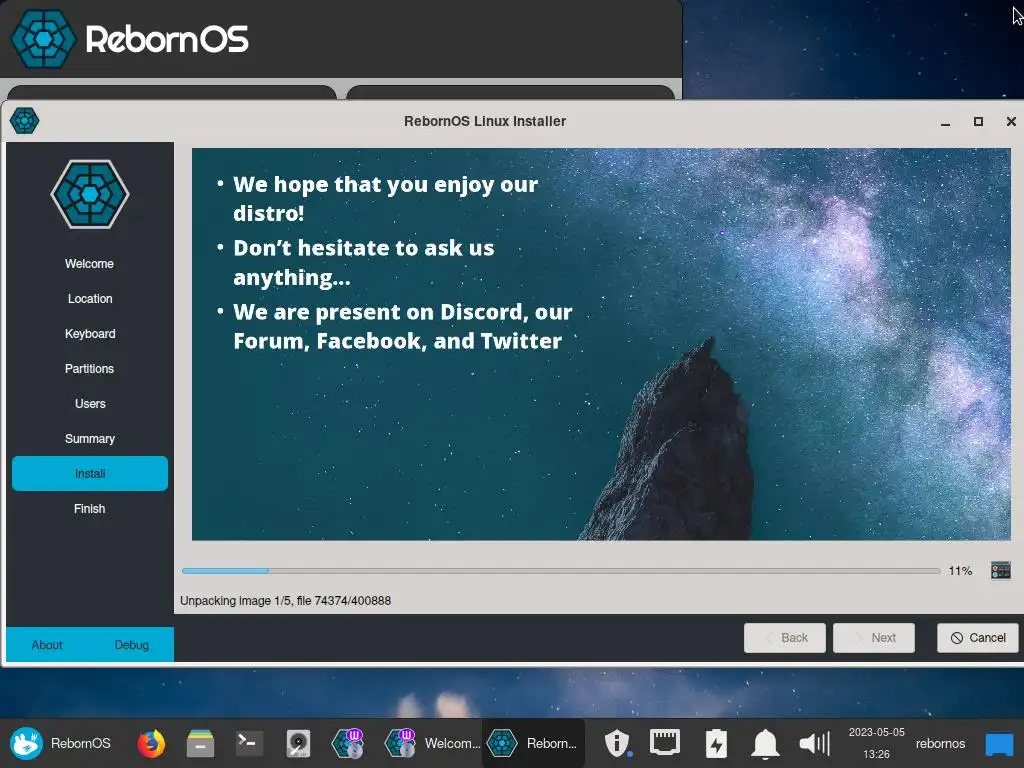Viewport: 1024px width, 768px height.
Task: Click the Unpacking image 1/5 status text
Action: pos(285,601)
